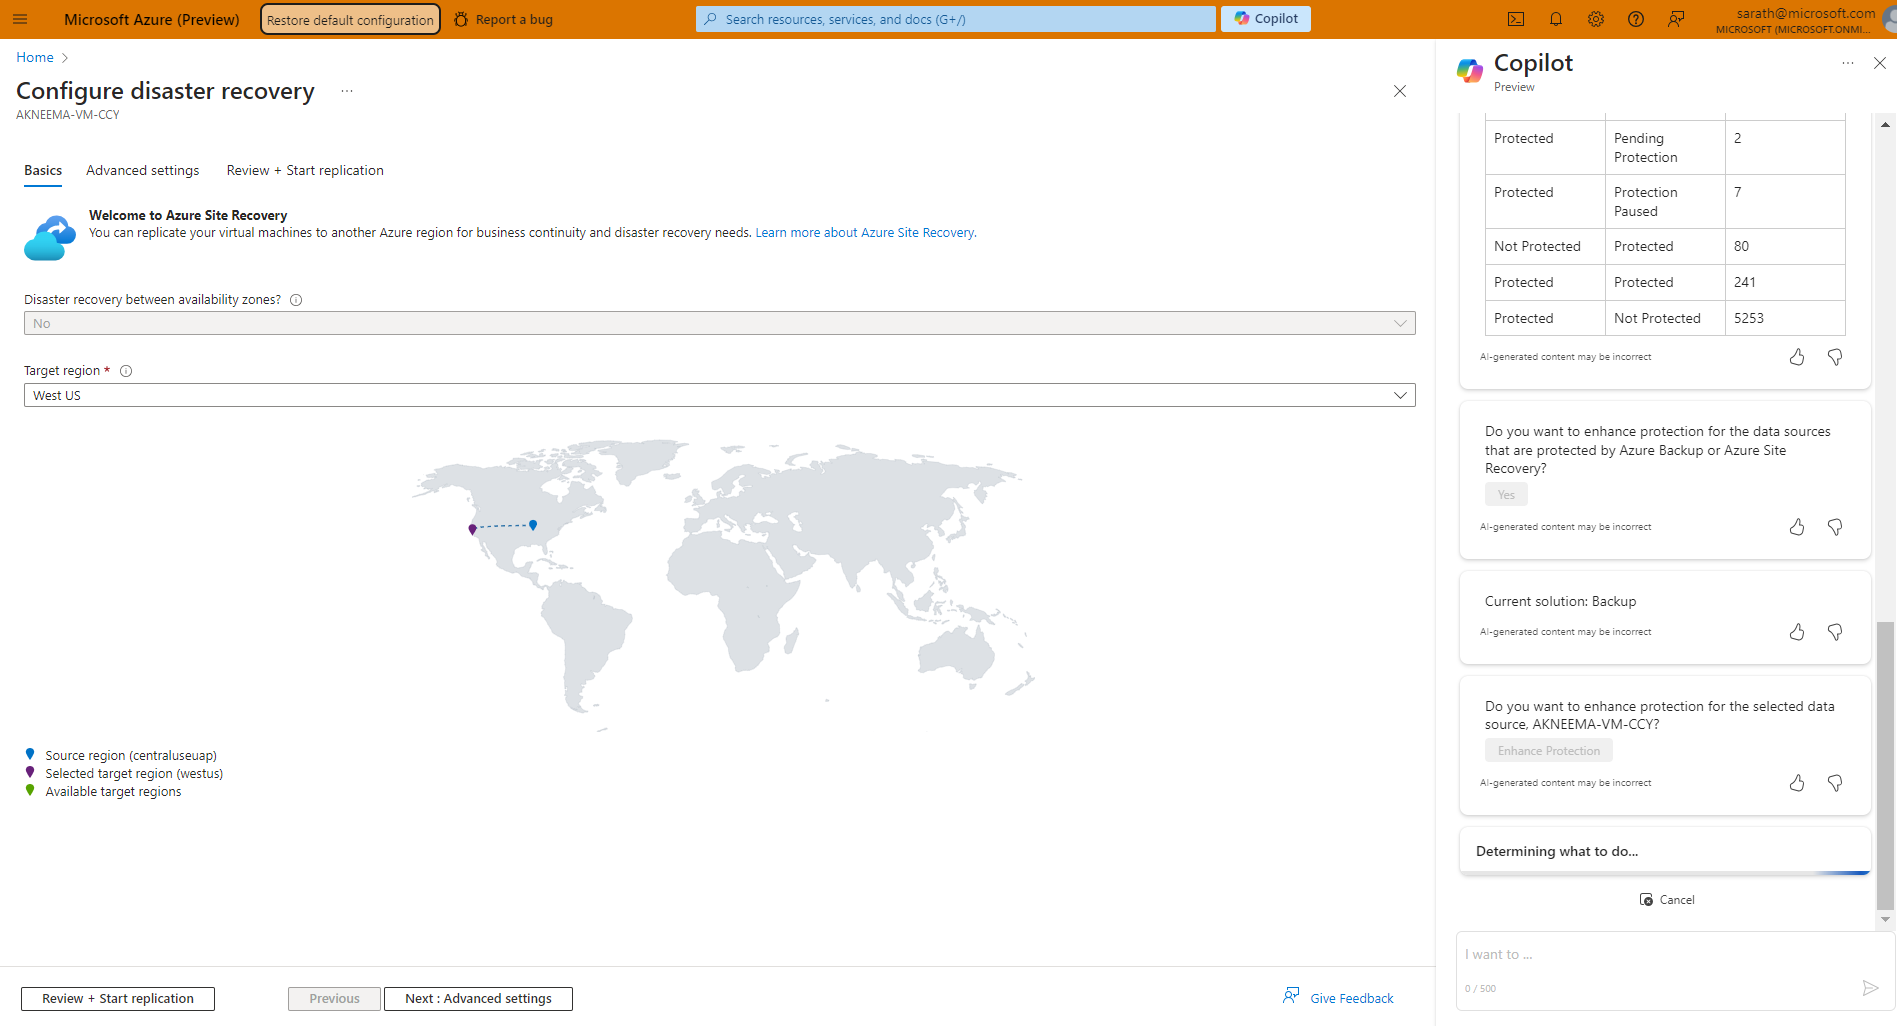The image size is (1897, 1026).
Task: Like the protection status table response
Action: tap(1797, 357)
